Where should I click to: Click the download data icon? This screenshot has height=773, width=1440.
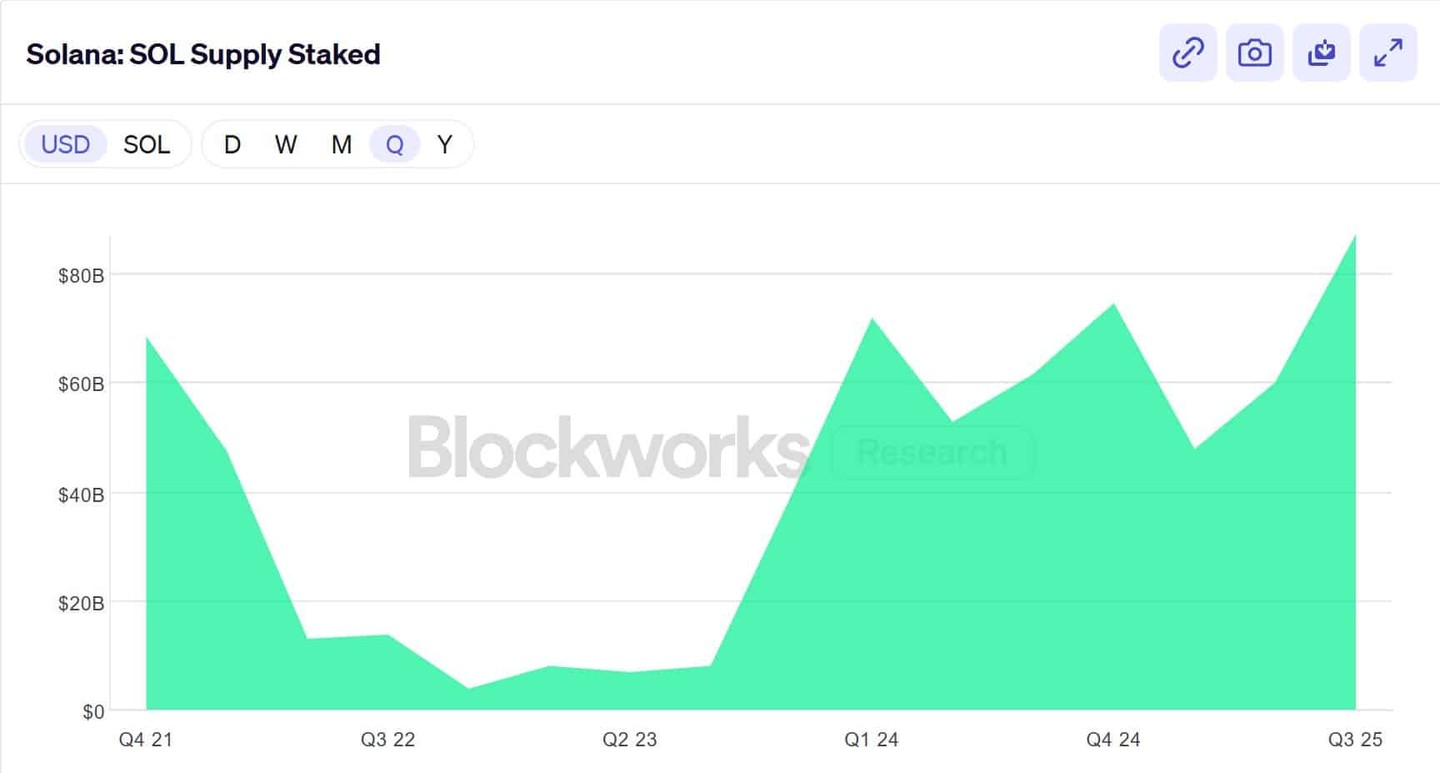pyautogui.click(x=1321, y=53)
